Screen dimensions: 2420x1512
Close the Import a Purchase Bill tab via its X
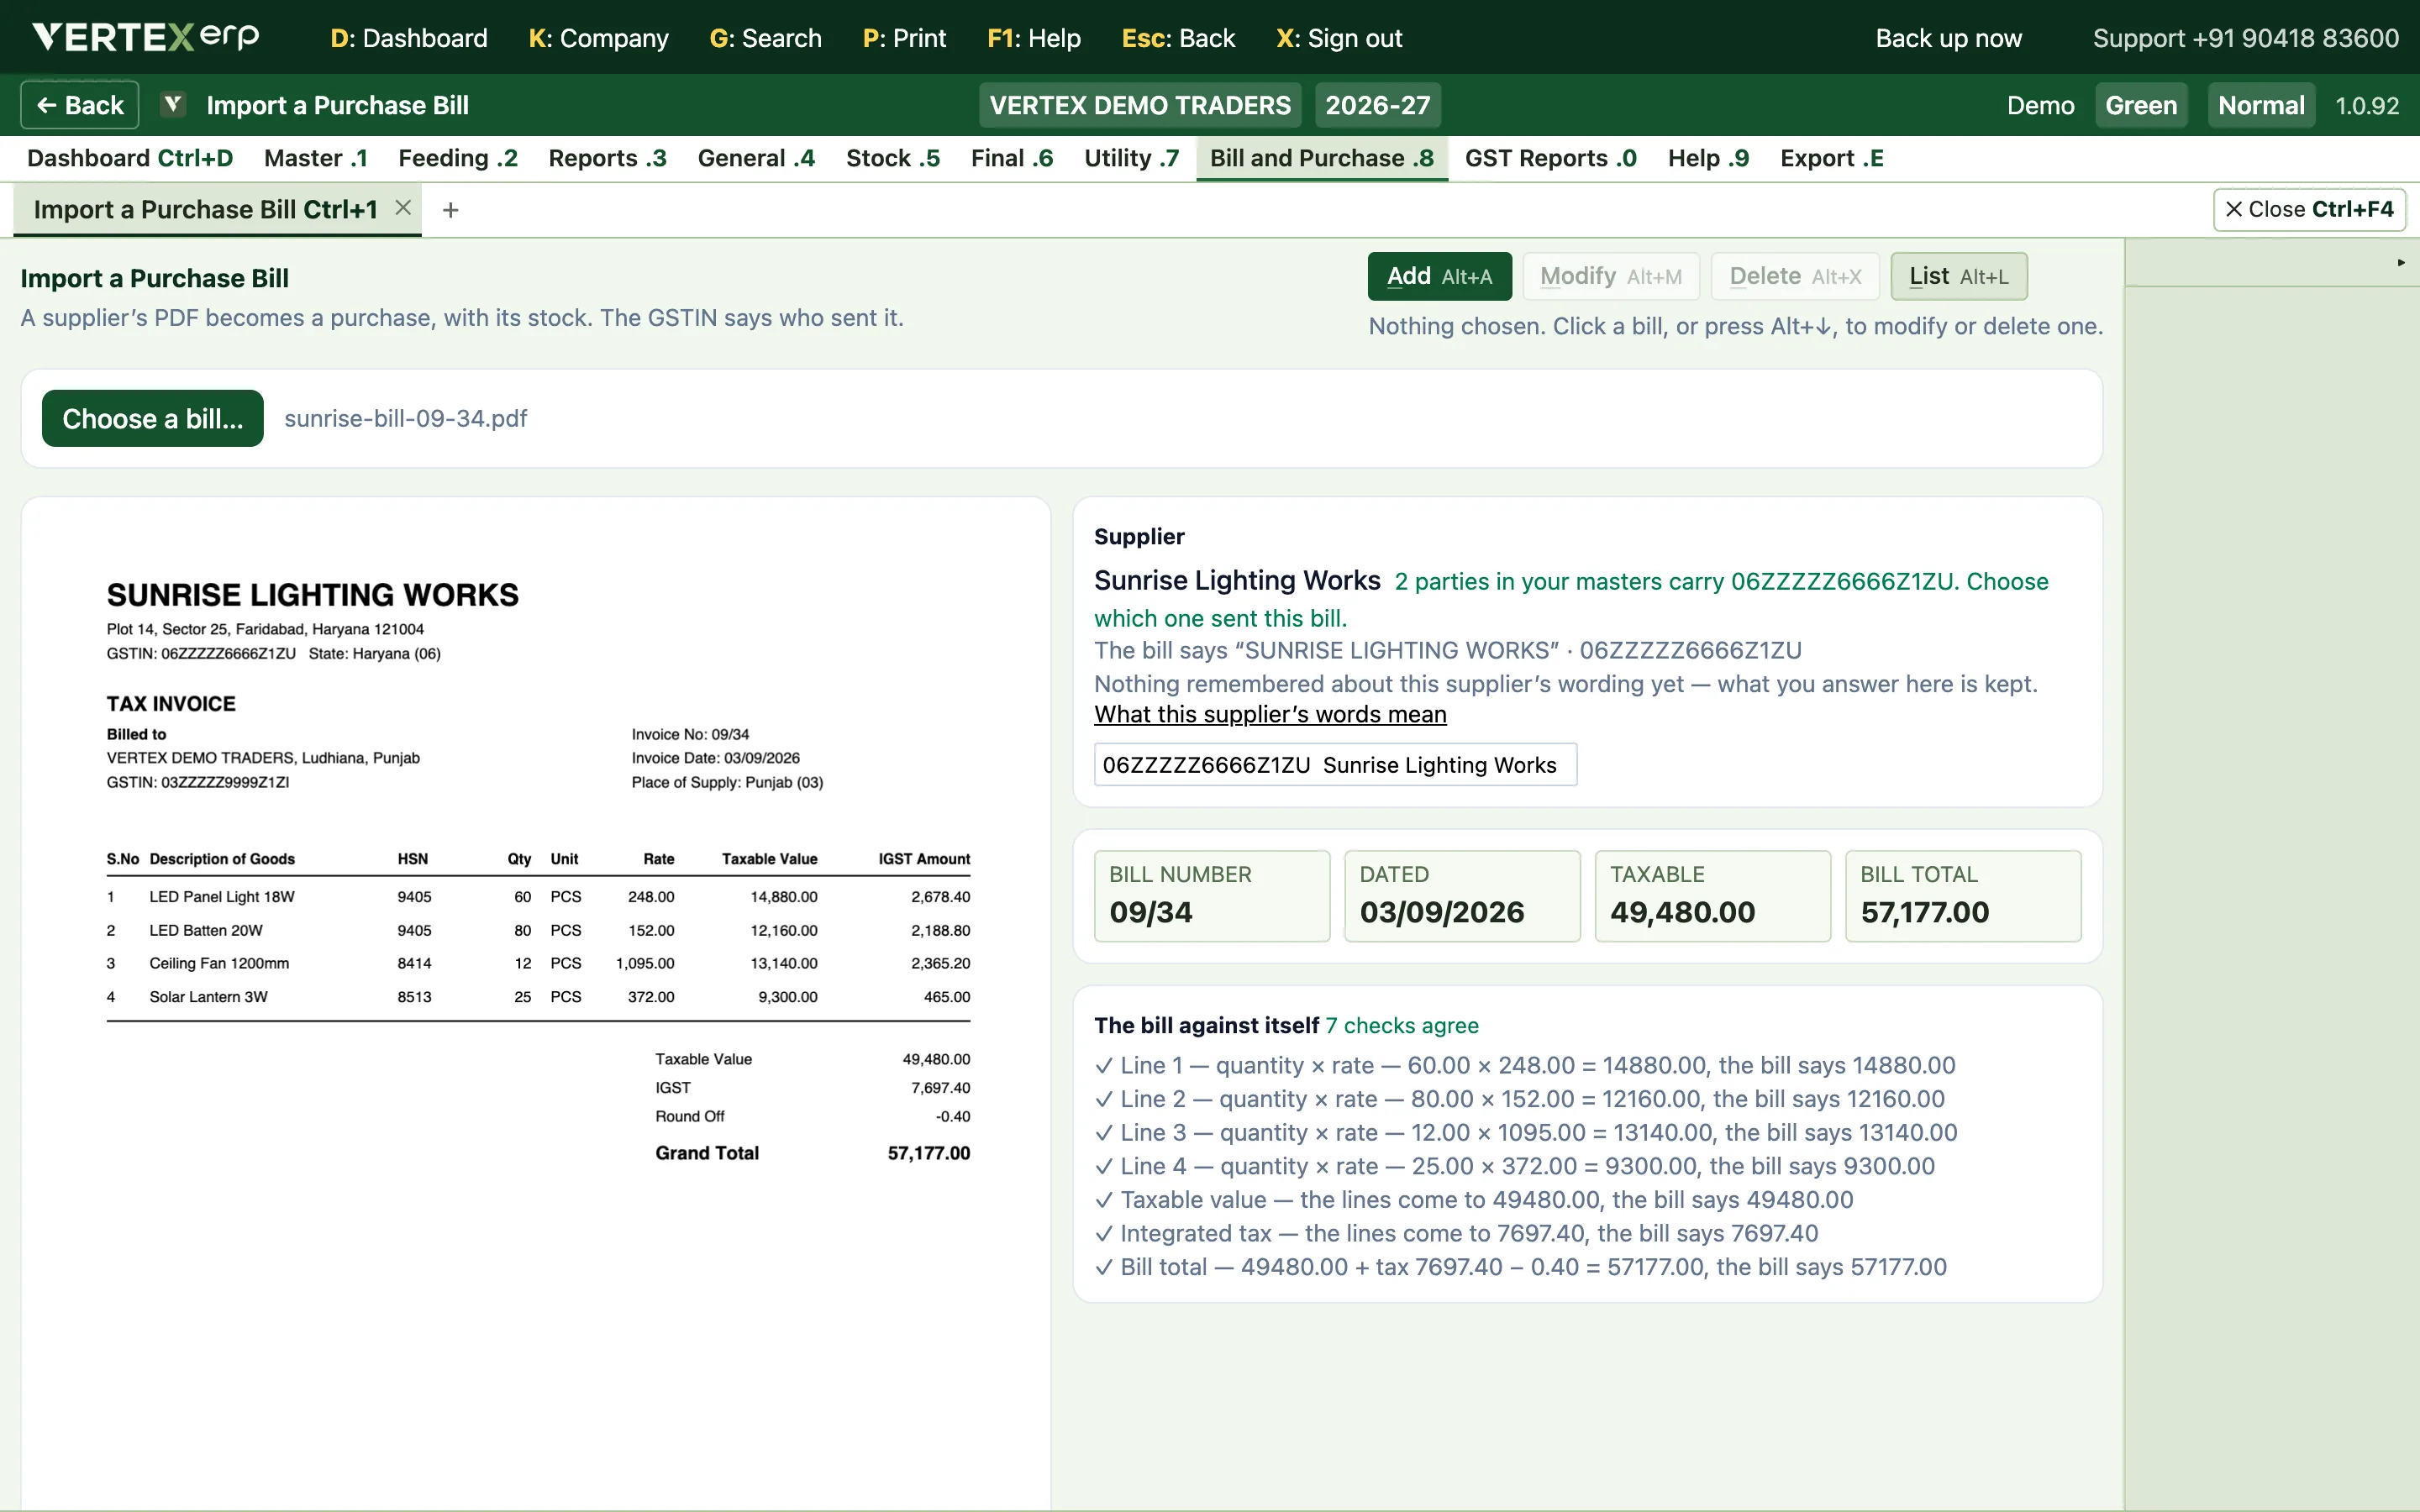click(x=403, y=208)
